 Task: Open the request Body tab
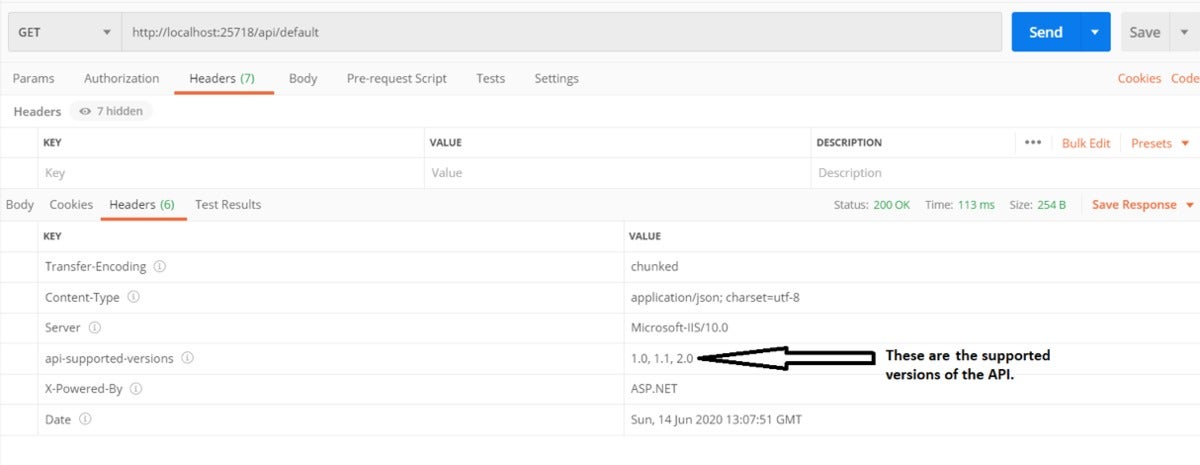click(303, 78)
